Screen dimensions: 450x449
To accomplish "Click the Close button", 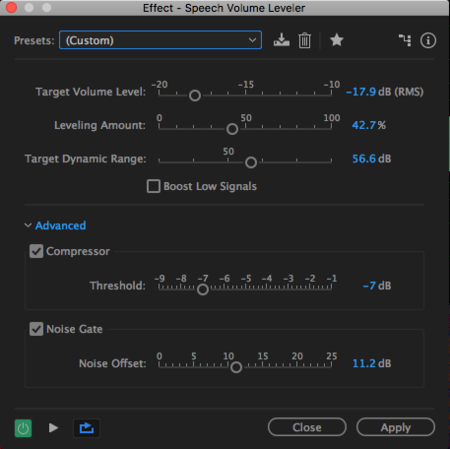I will (307, 427).
